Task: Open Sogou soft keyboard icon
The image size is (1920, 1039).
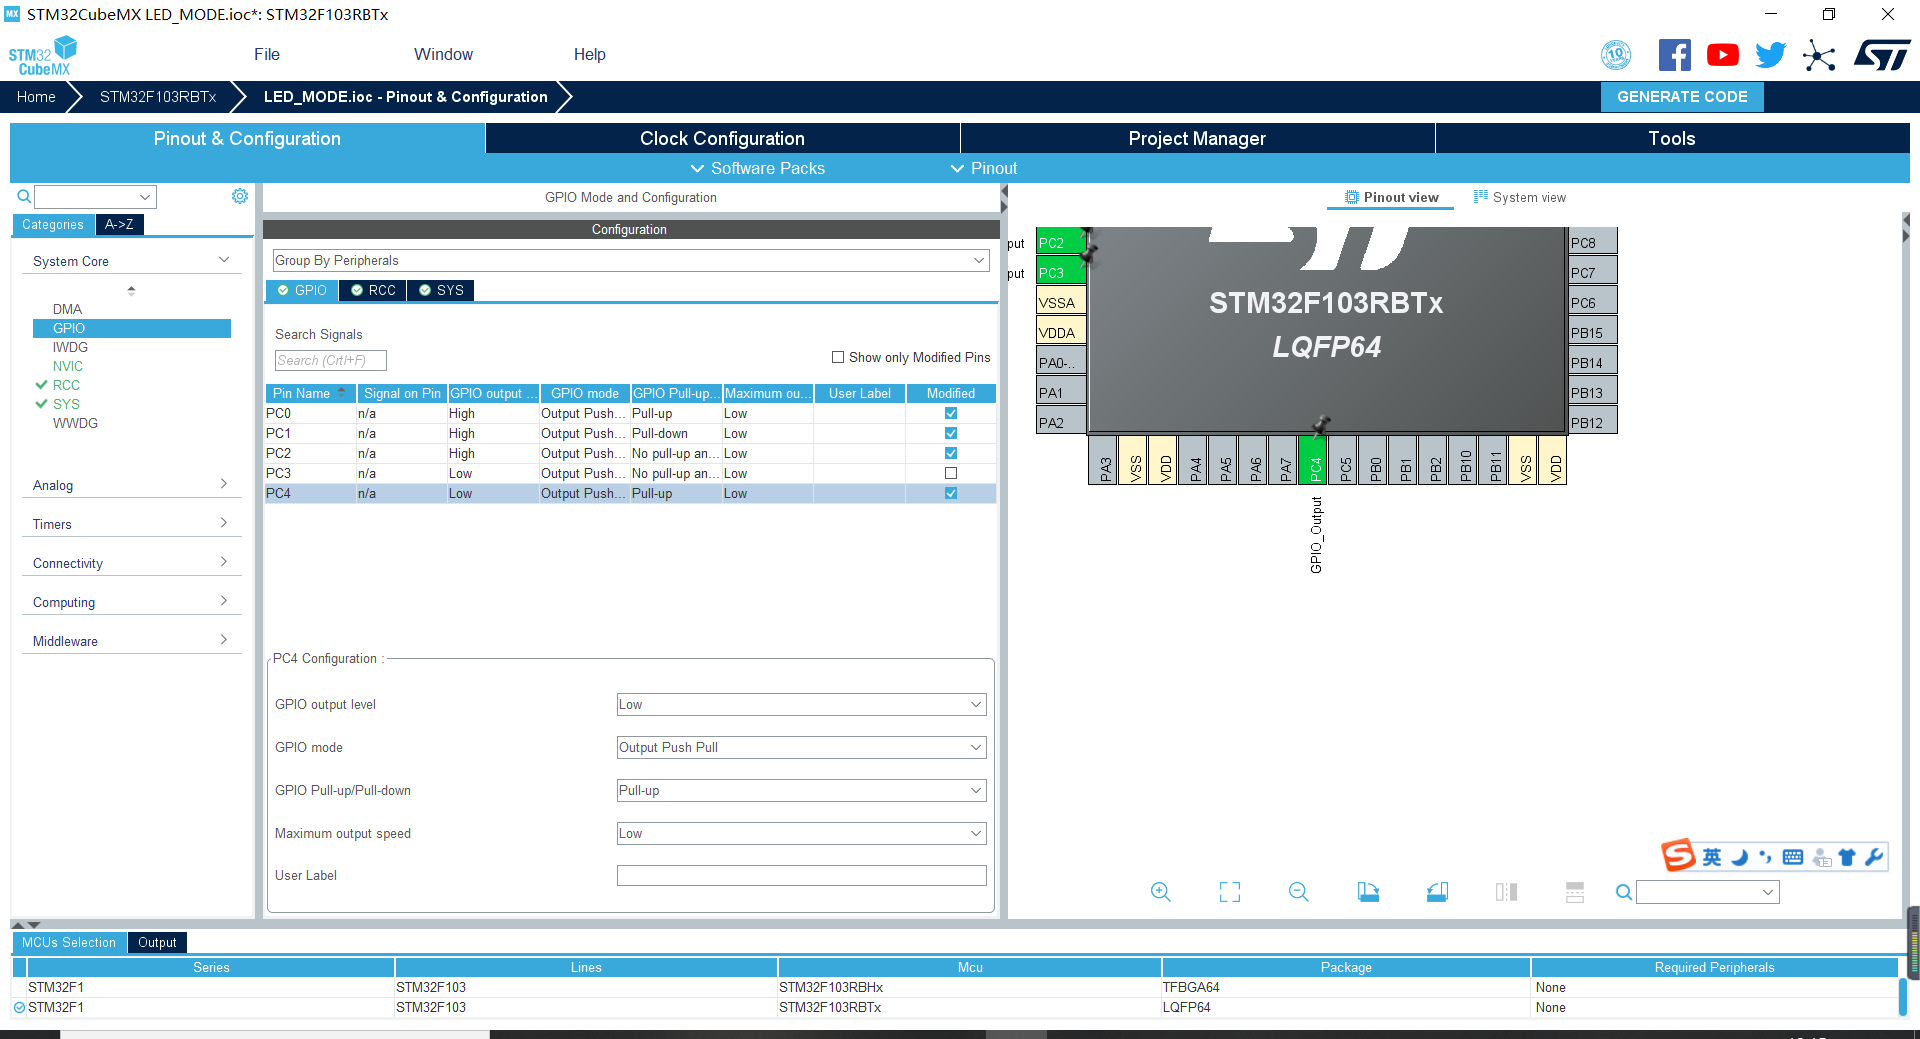Action: click(1793, 857)
